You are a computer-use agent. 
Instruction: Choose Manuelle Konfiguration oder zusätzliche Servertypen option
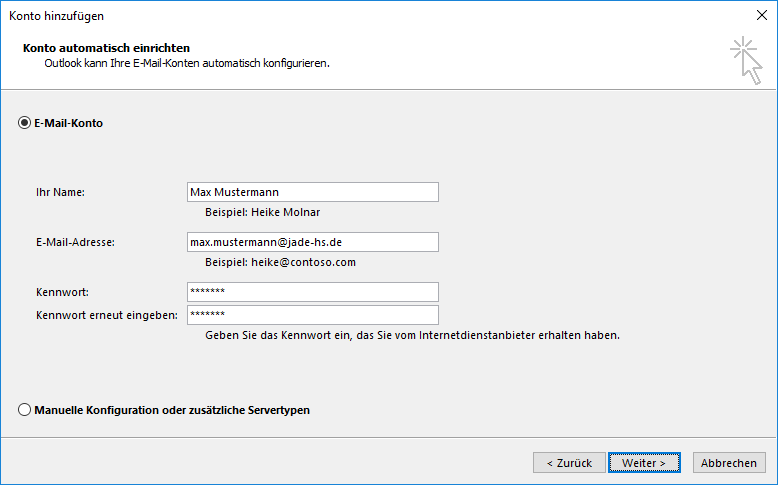(24, 410)
